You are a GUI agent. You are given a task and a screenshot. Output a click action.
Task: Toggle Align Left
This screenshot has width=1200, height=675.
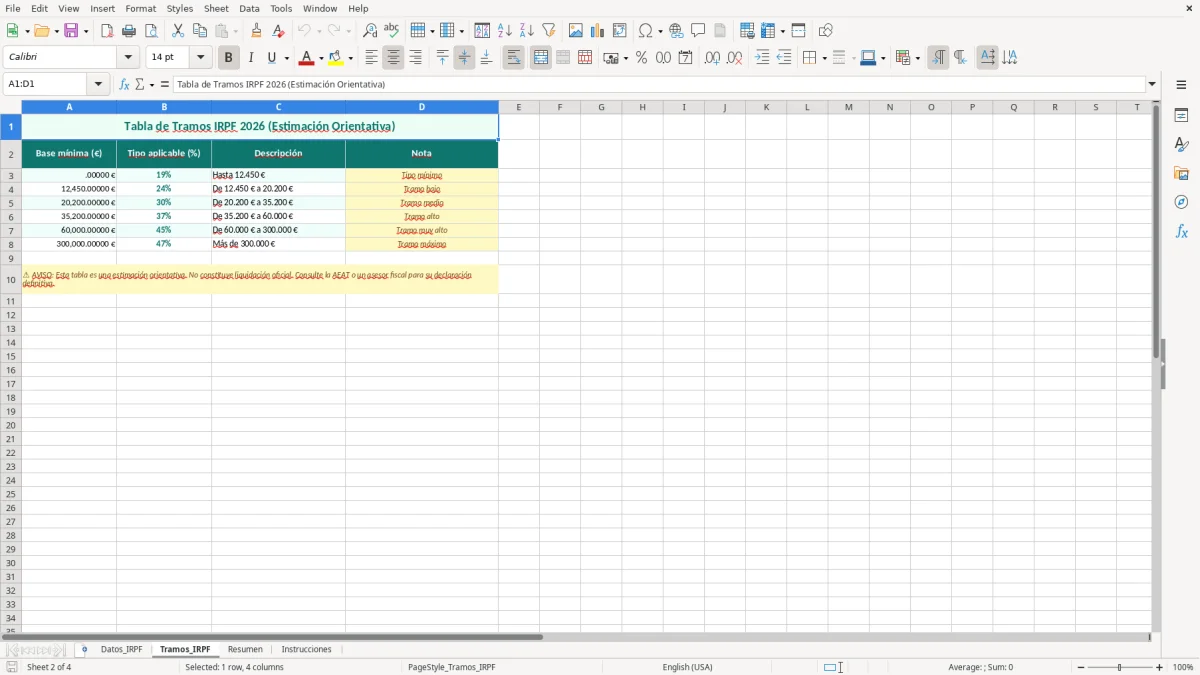(372, 58)
